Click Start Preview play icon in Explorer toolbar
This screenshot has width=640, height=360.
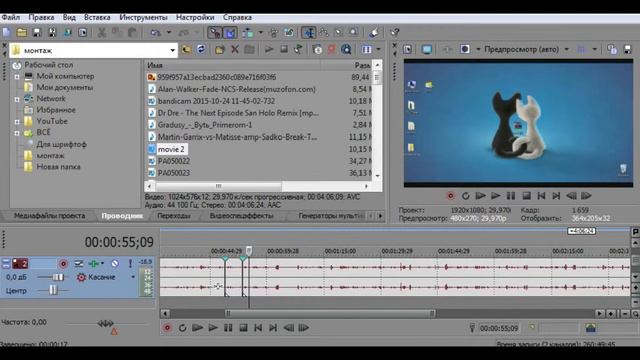269,50
